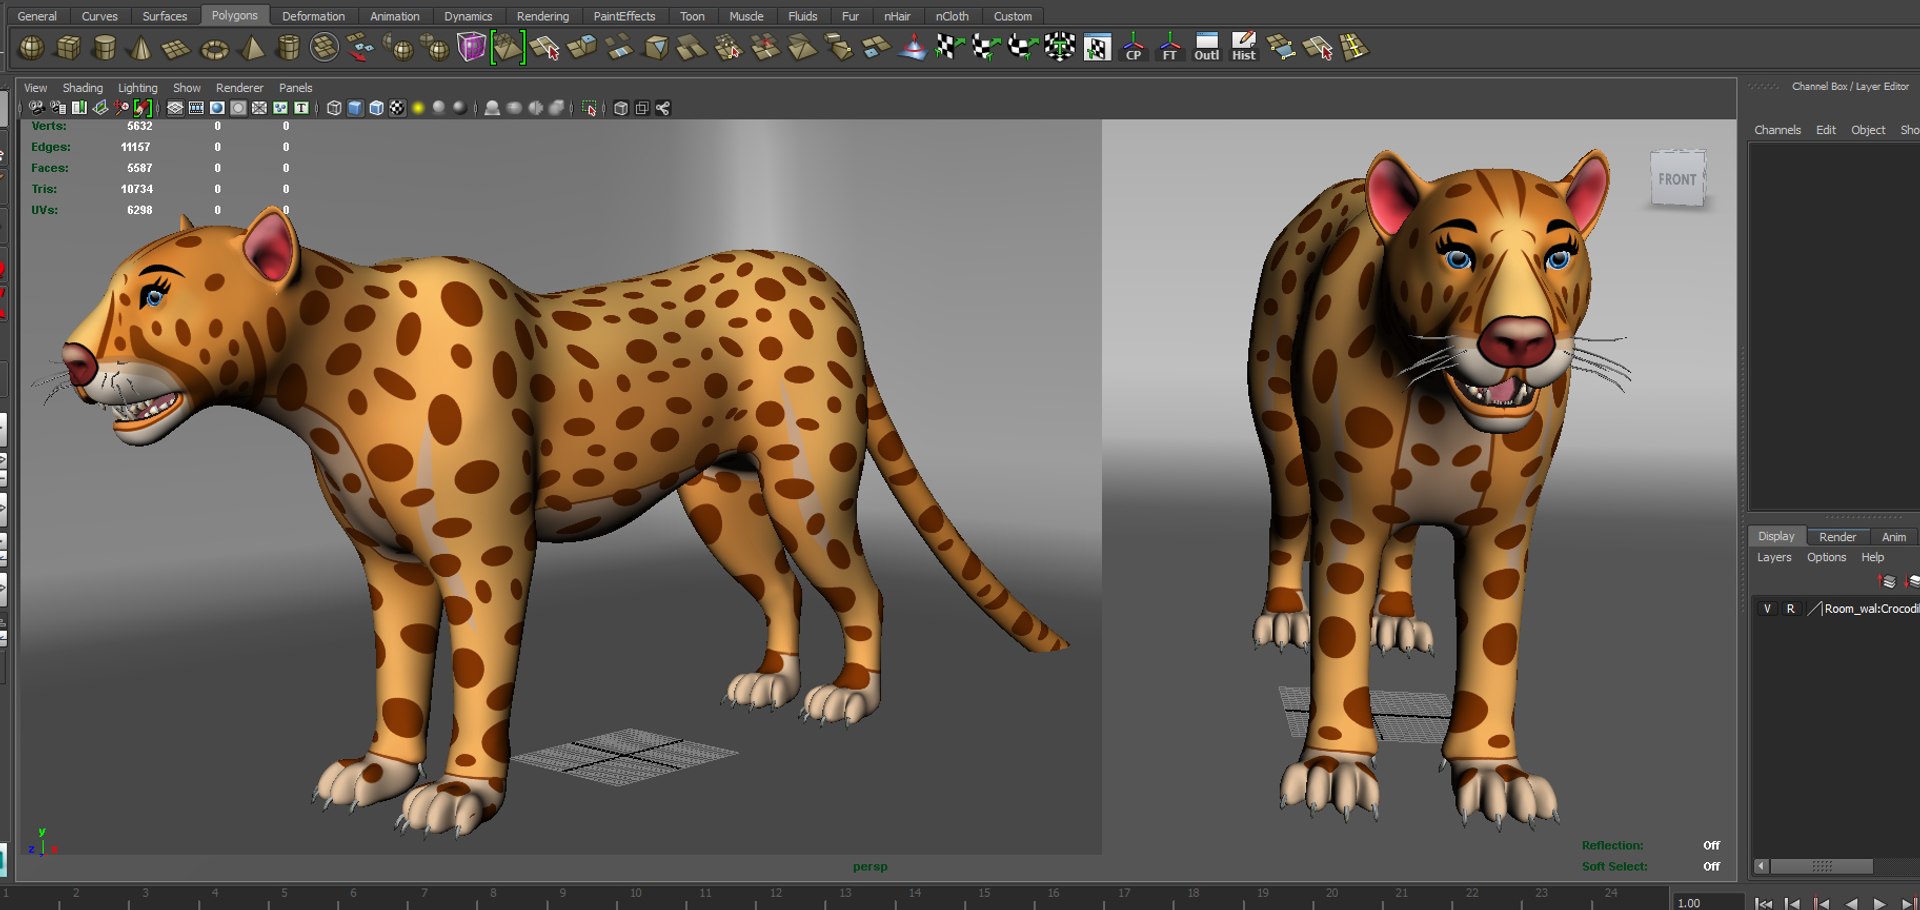Create a polygon cylinder from the shelf

tap(104, 47)
